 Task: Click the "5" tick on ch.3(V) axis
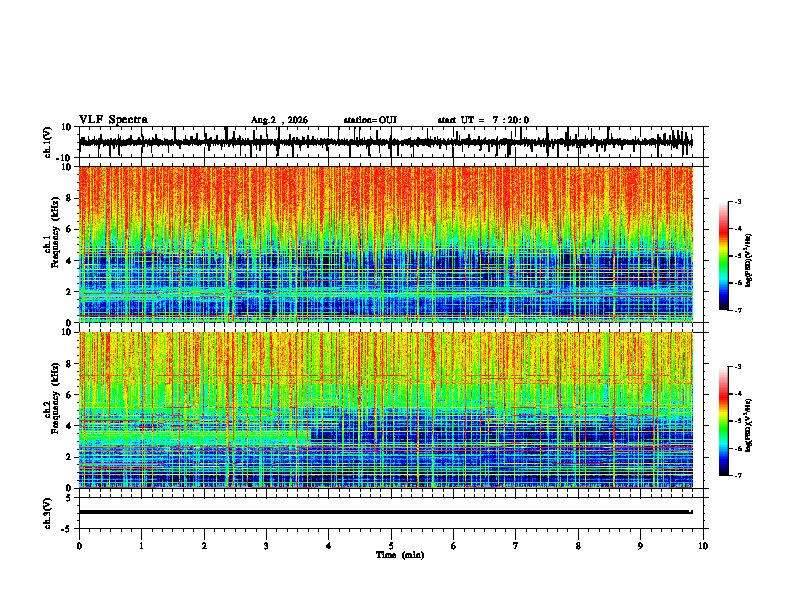click(x=69, y=497)
